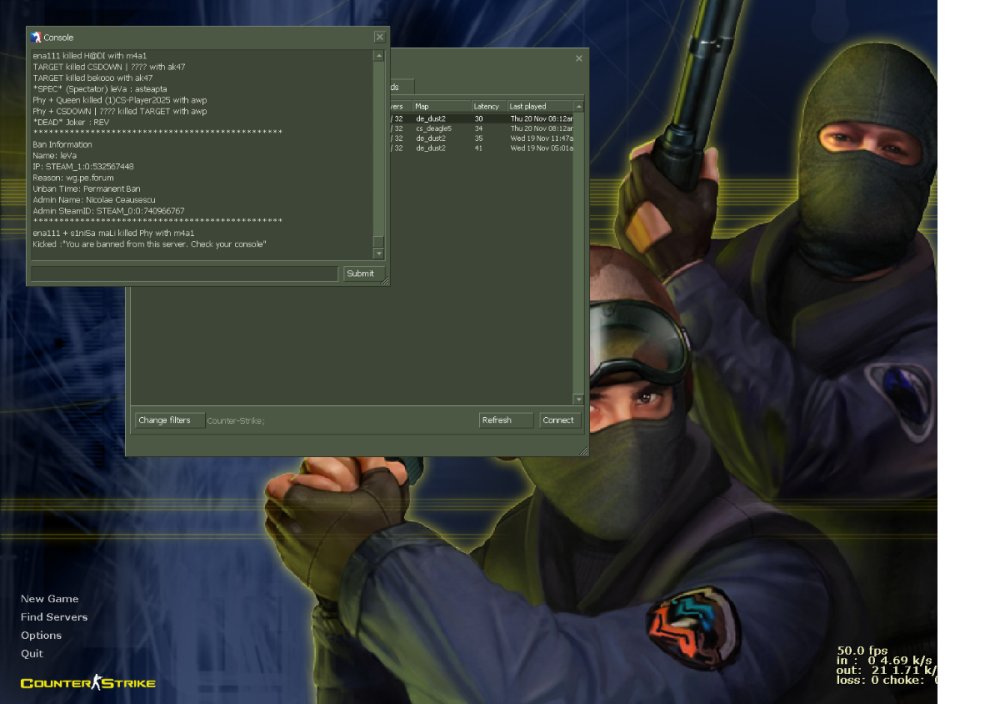
Task: Submit the console command
Action: click(x=364, y=274)
